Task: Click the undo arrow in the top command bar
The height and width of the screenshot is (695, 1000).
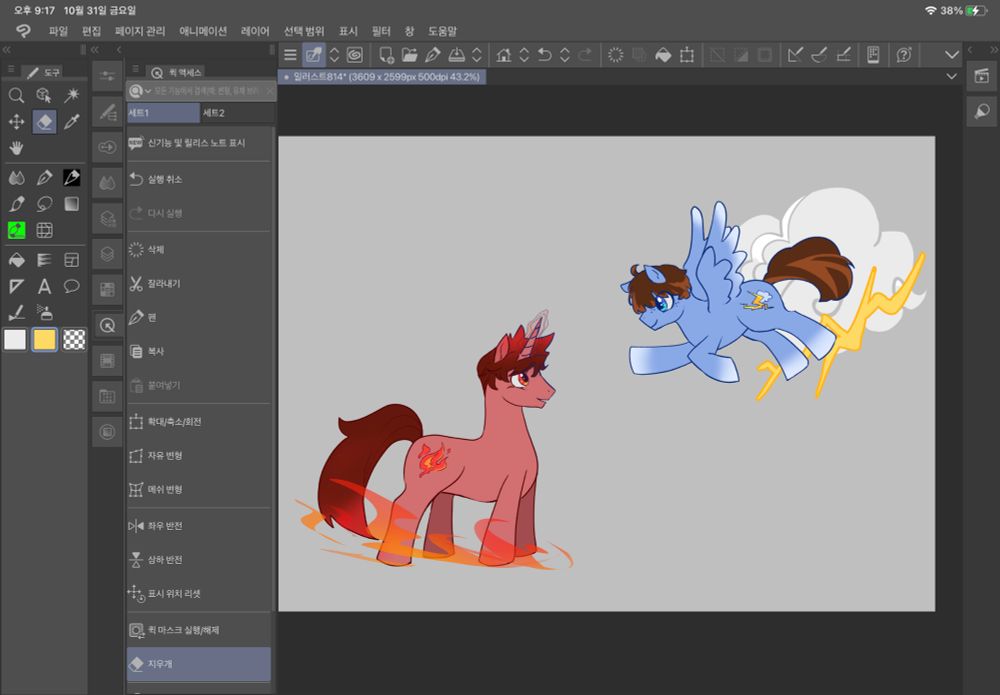Action: point(544,55)
